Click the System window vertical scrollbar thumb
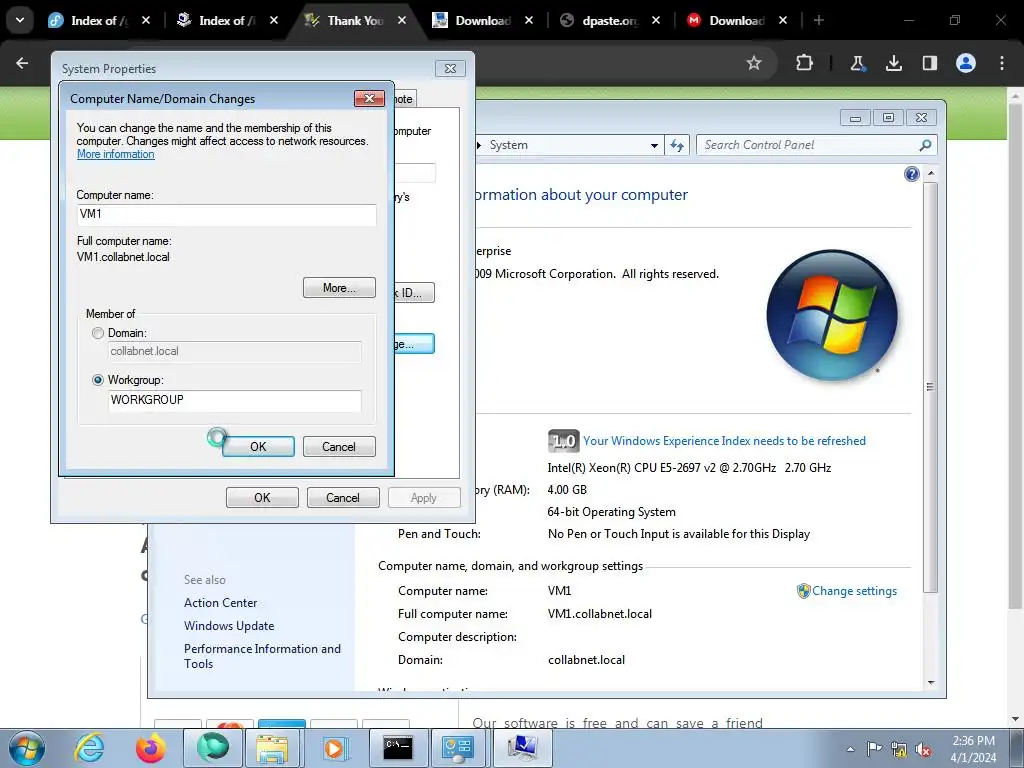The image size is (1024, 768). click(x=931, y=387)
